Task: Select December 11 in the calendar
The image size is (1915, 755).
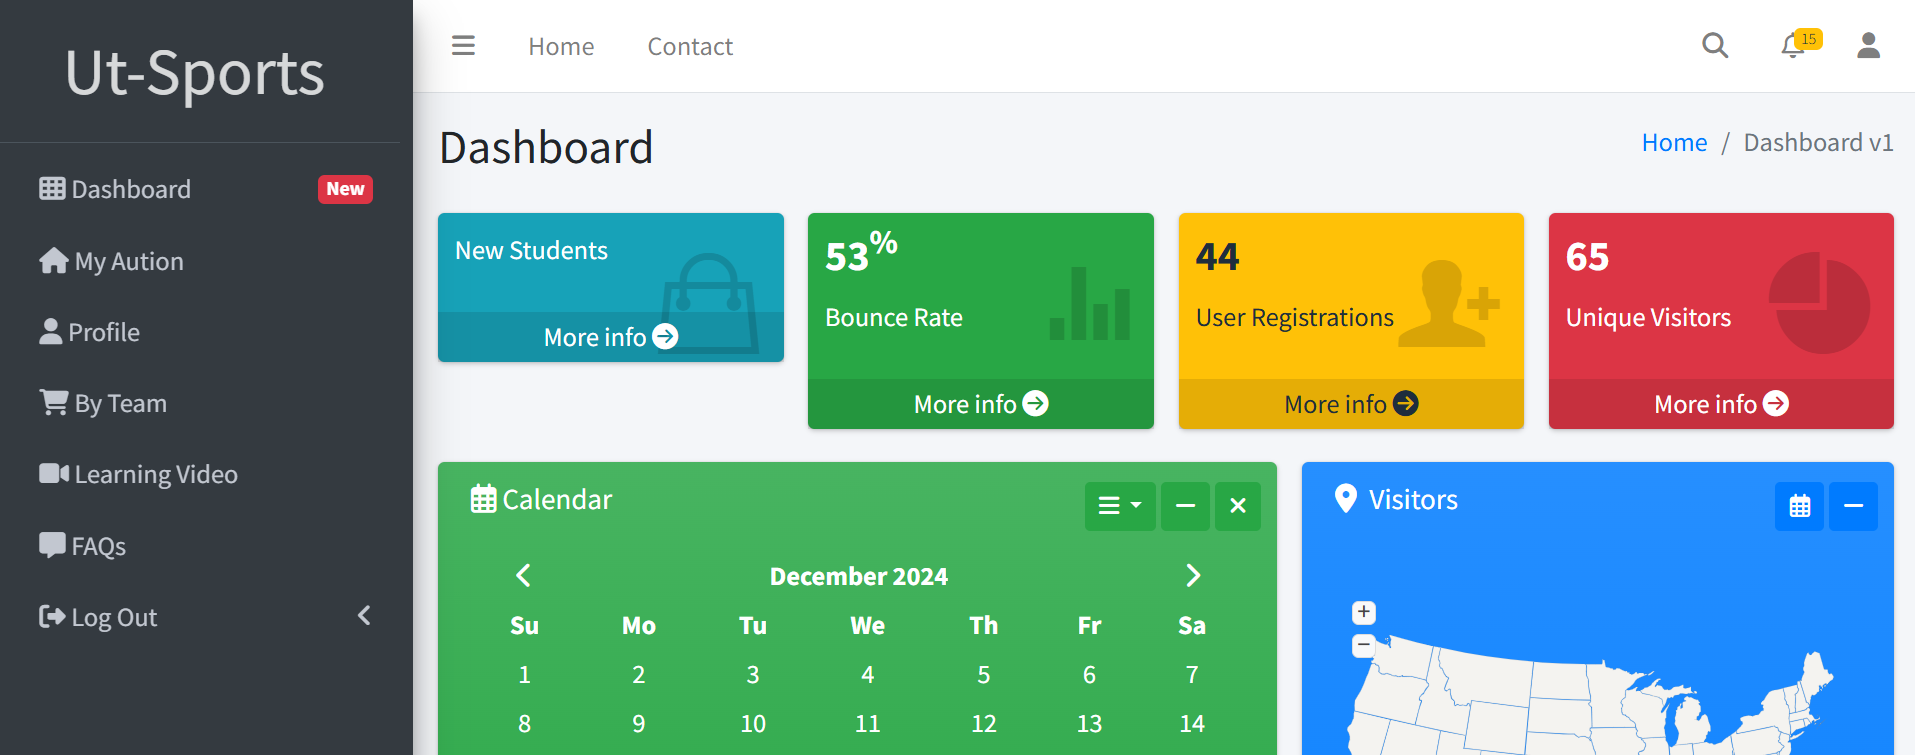Action: tap(867, 723)
